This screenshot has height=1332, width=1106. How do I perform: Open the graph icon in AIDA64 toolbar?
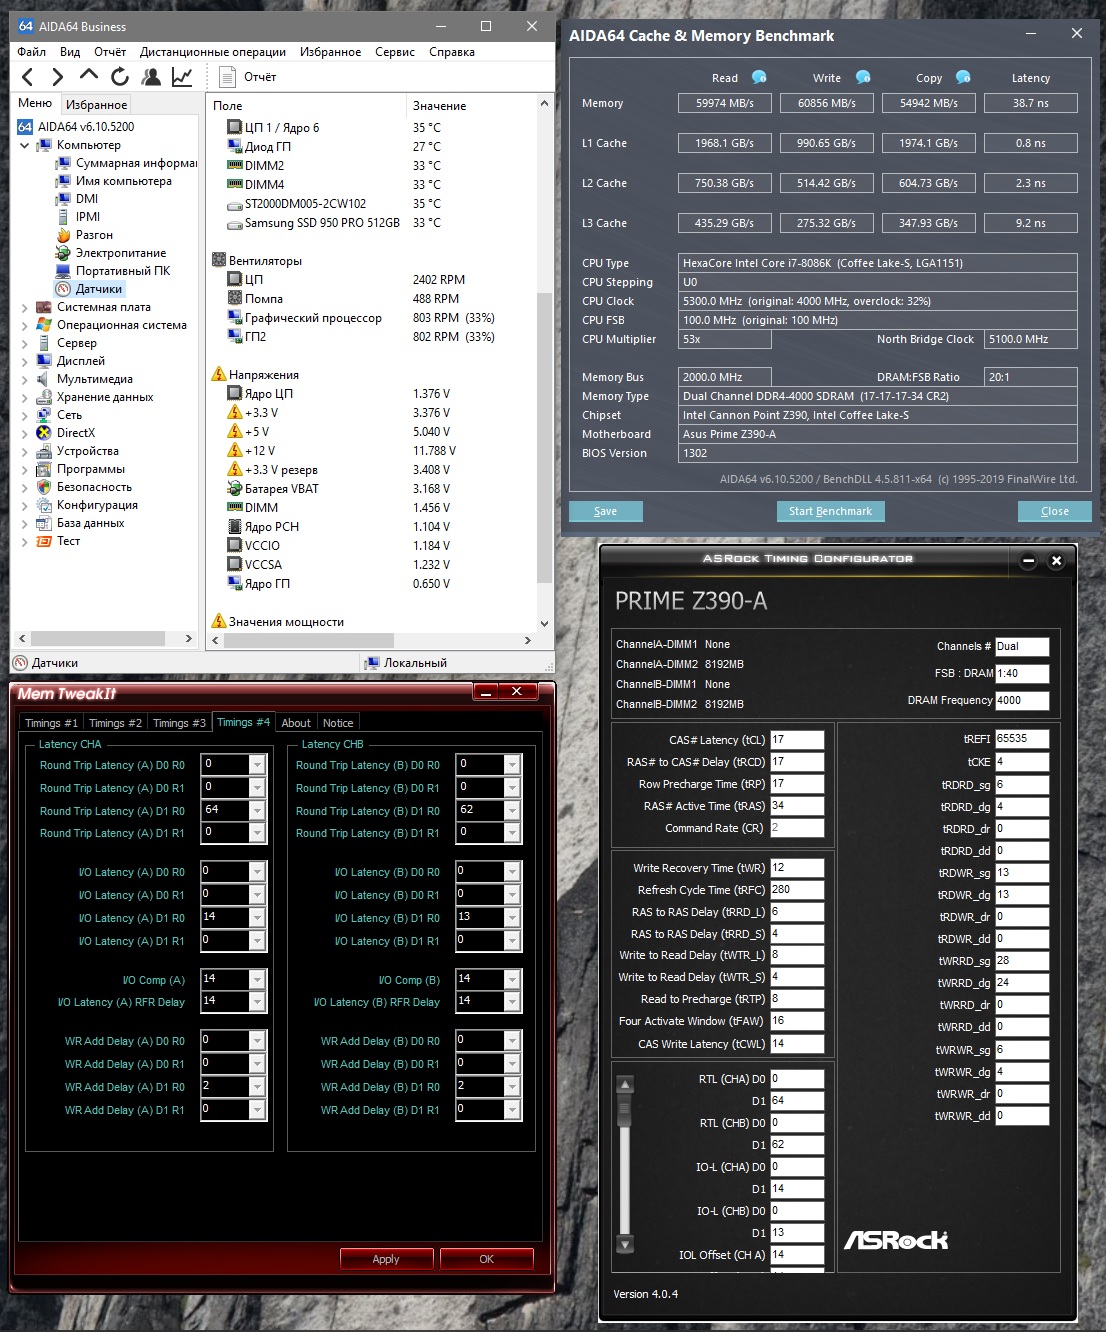(182, 76)
